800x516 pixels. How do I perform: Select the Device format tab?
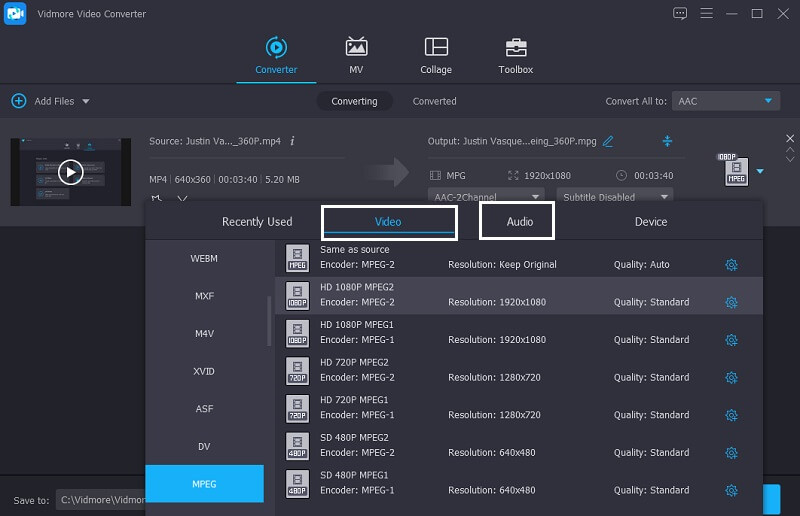[650, 222]
